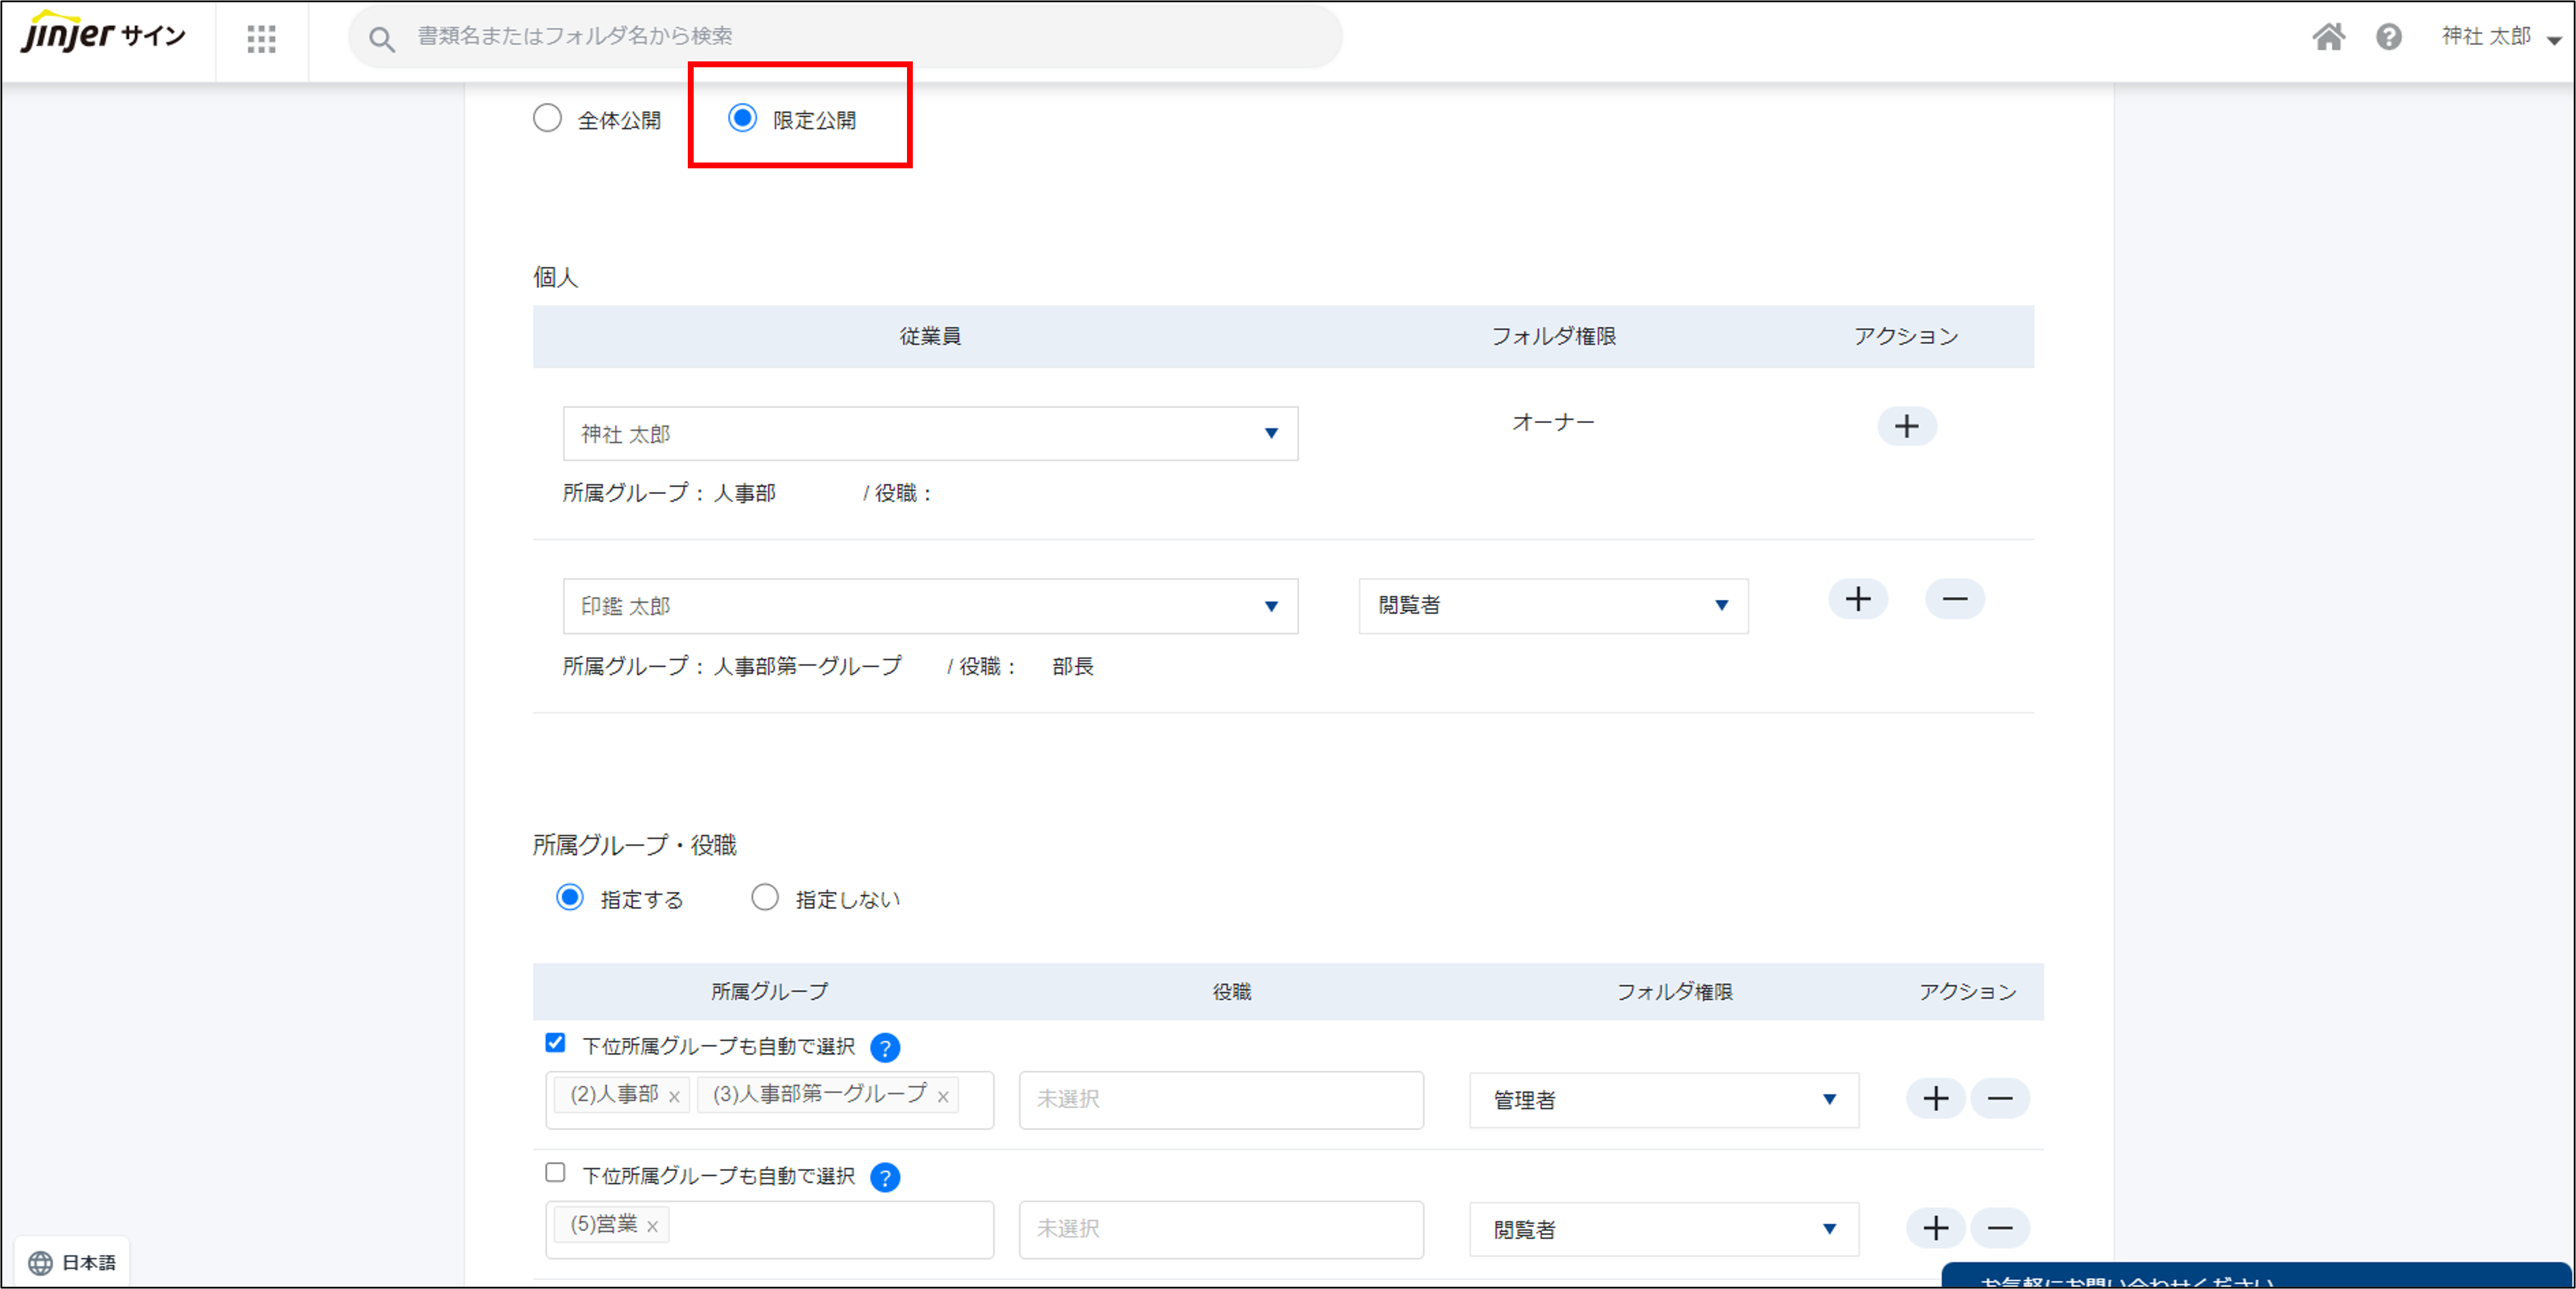
Task: Open the help question mark icon
Action: pyautogui.click(x=2389, y=37)
